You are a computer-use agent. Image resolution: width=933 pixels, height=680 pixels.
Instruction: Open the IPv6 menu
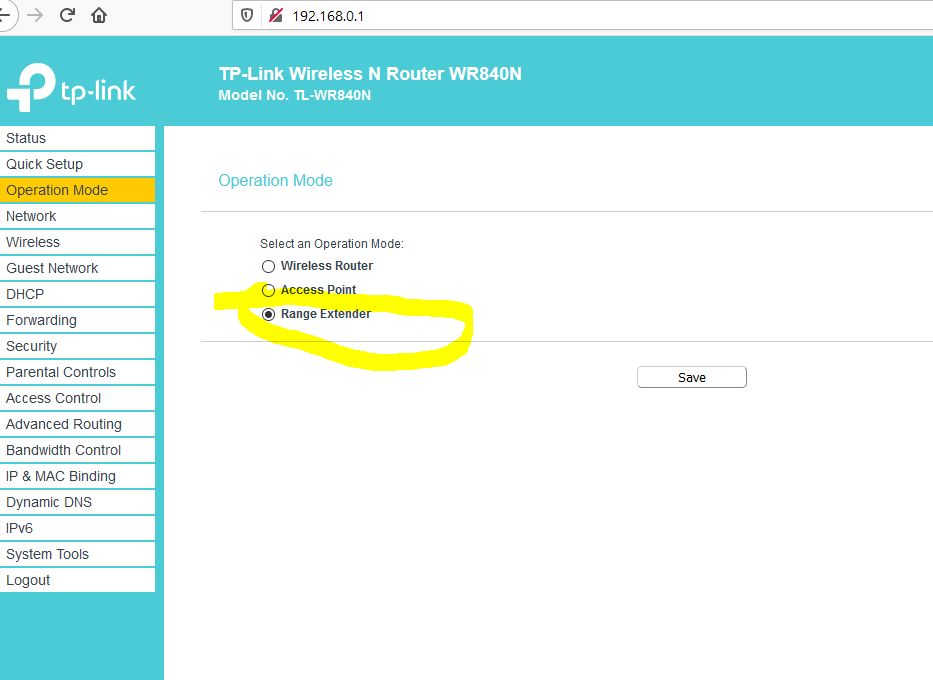click(x=77, y=528)
